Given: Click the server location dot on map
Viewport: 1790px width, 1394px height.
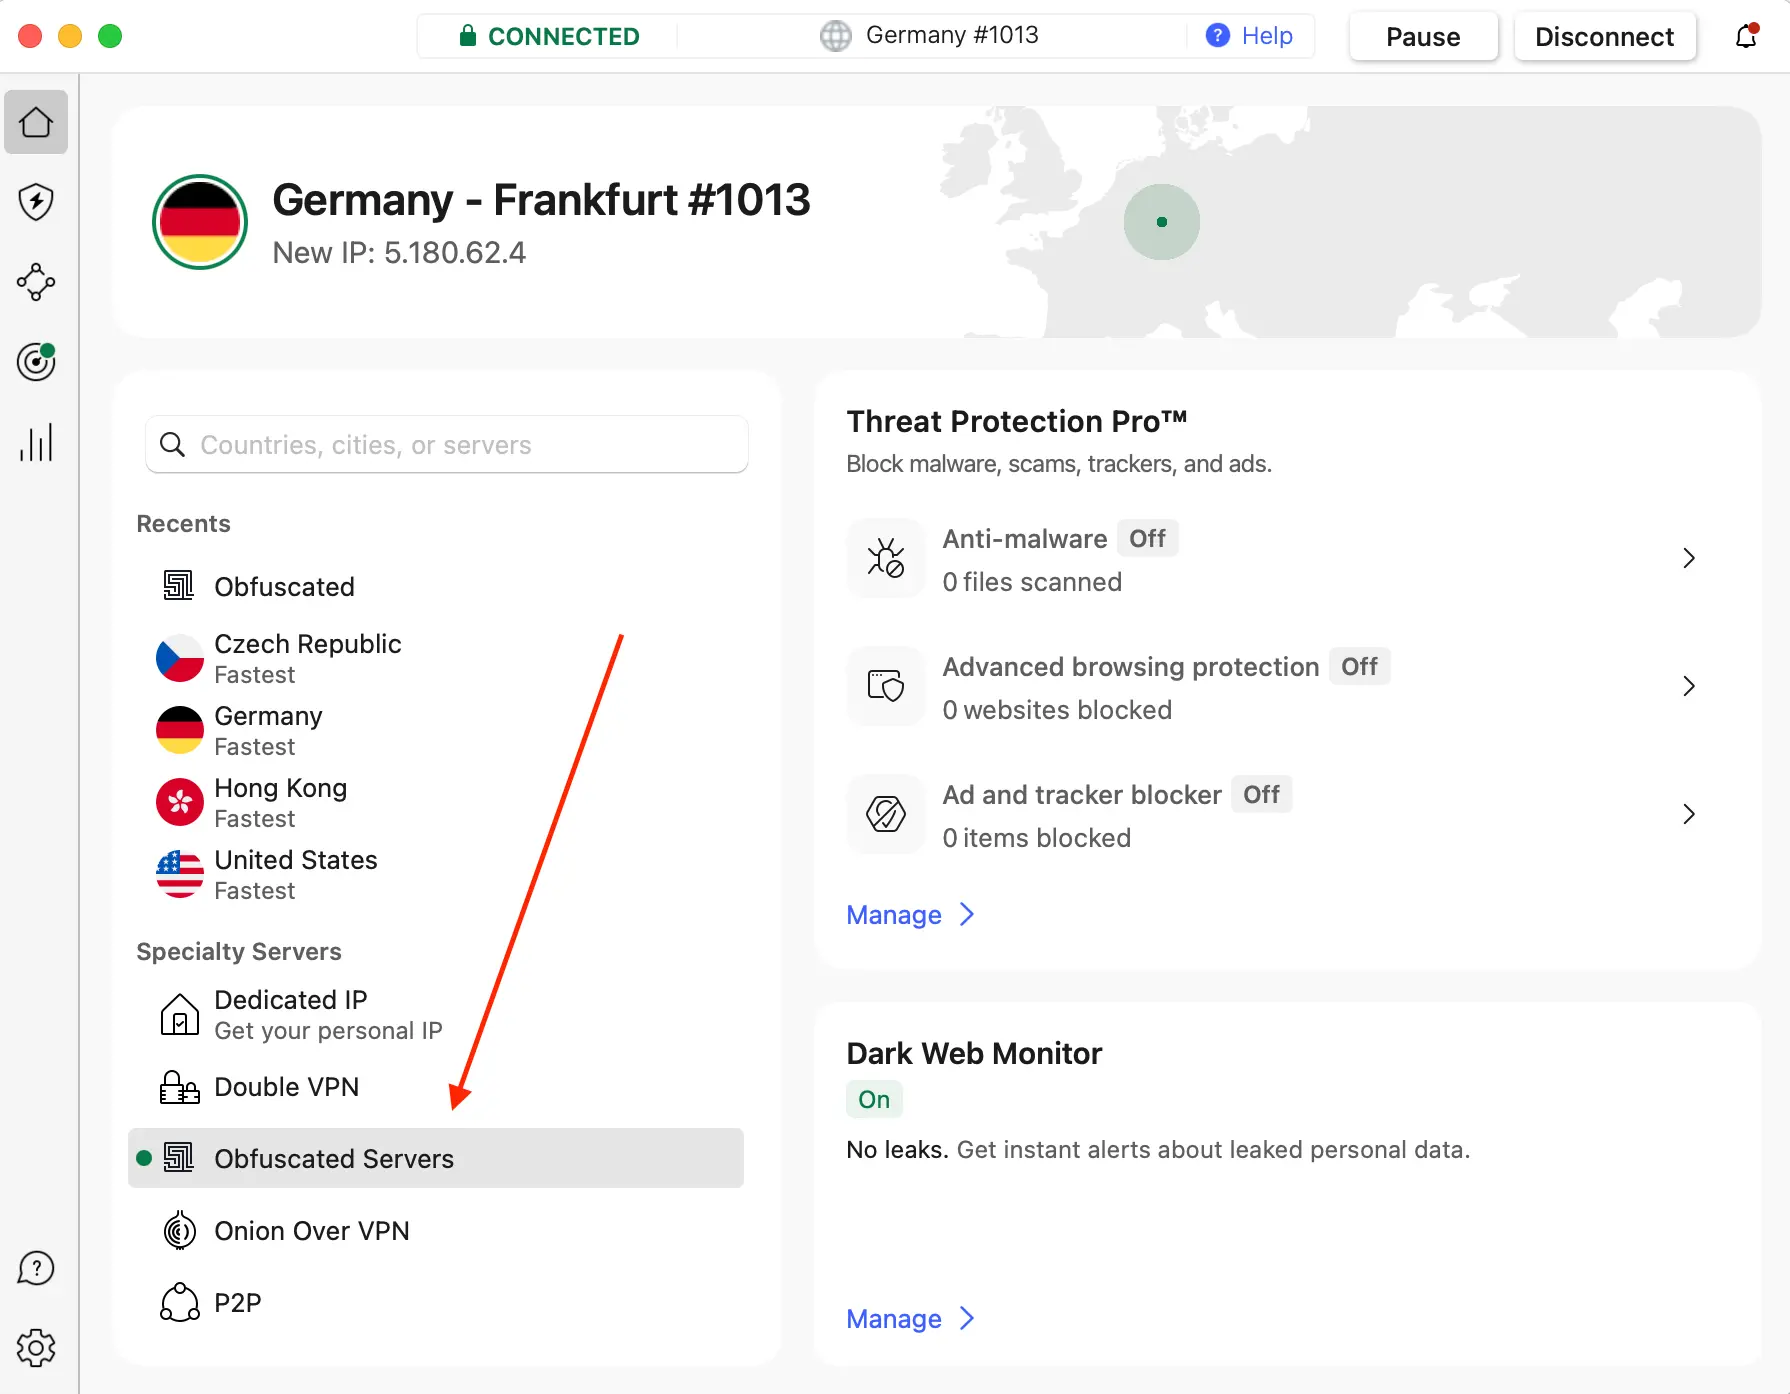Looking at the screenshot, I should (x=1161, y=222).
